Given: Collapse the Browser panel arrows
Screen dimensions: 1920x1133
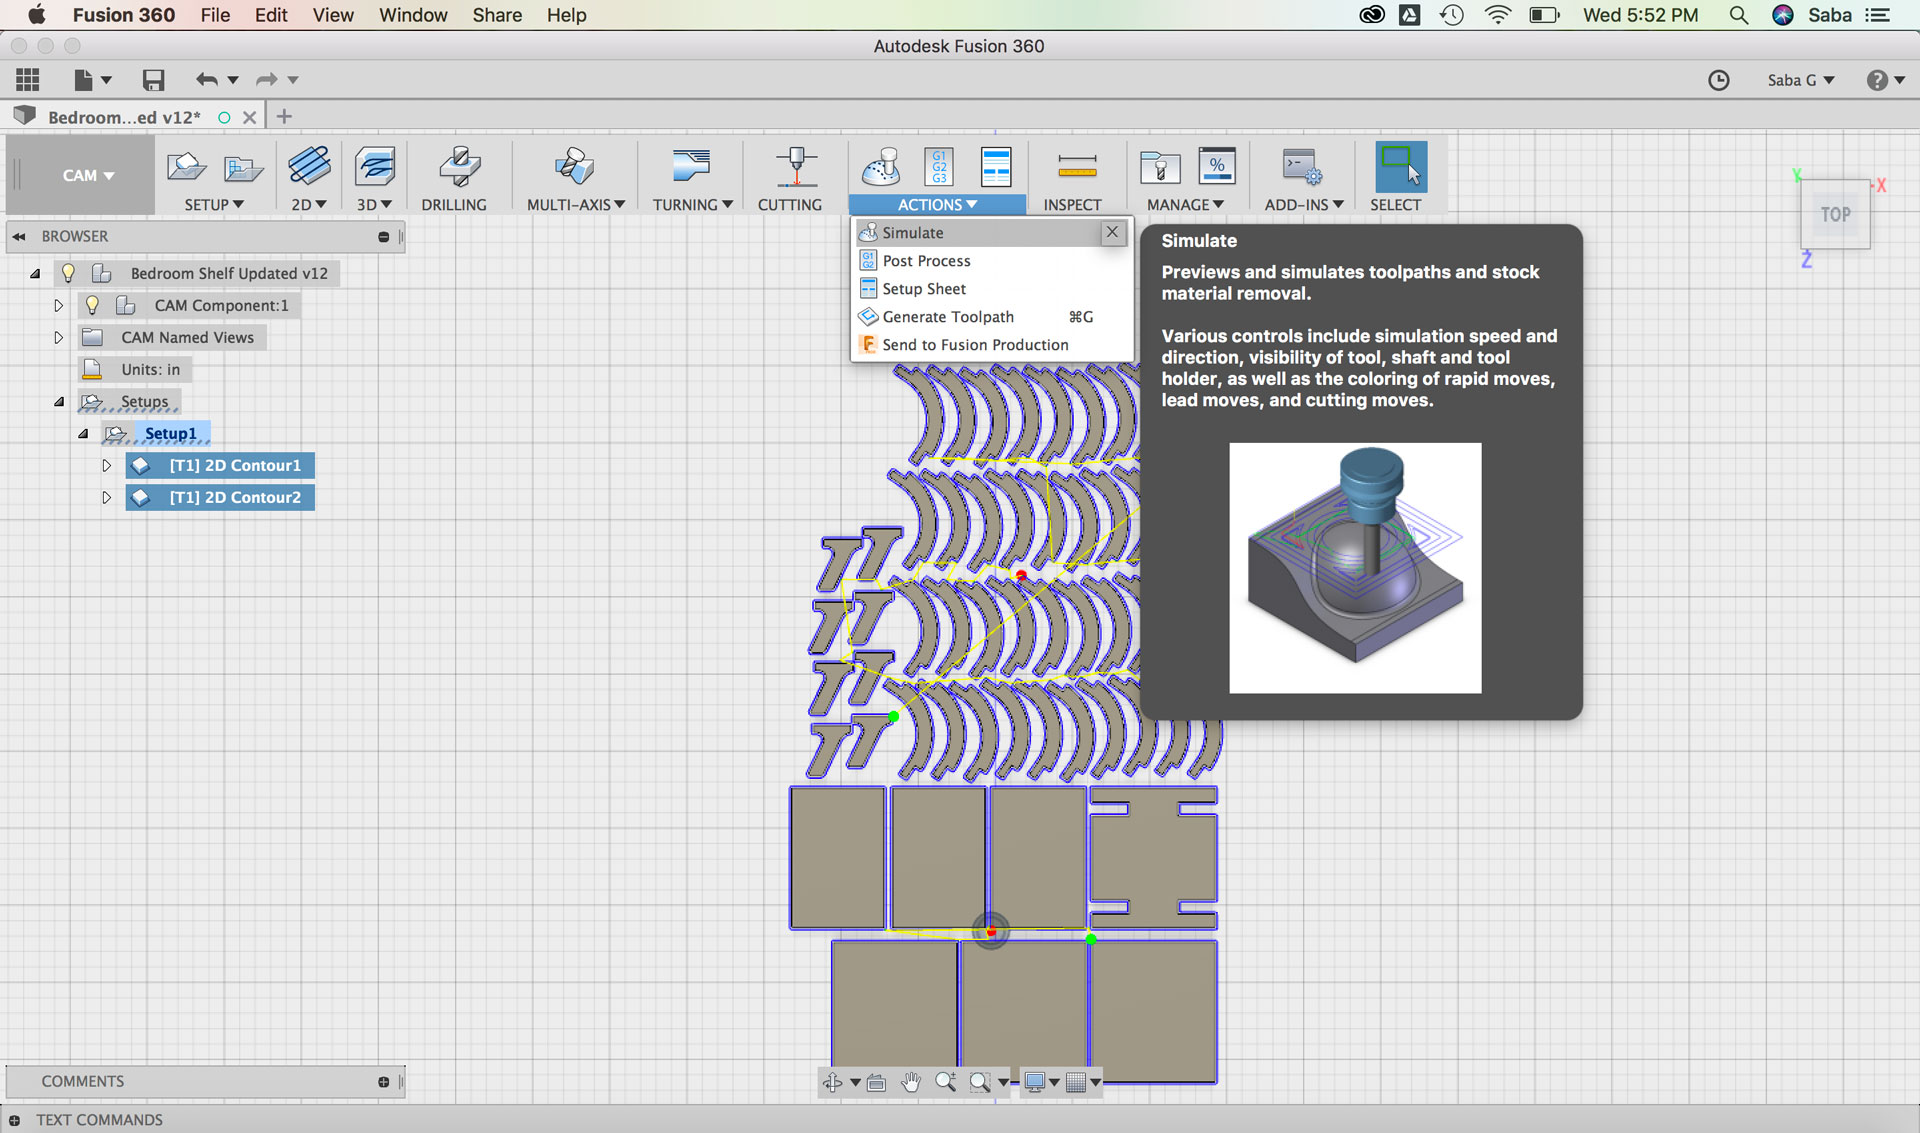Looking at the screenshot, I should click(19, 237).
